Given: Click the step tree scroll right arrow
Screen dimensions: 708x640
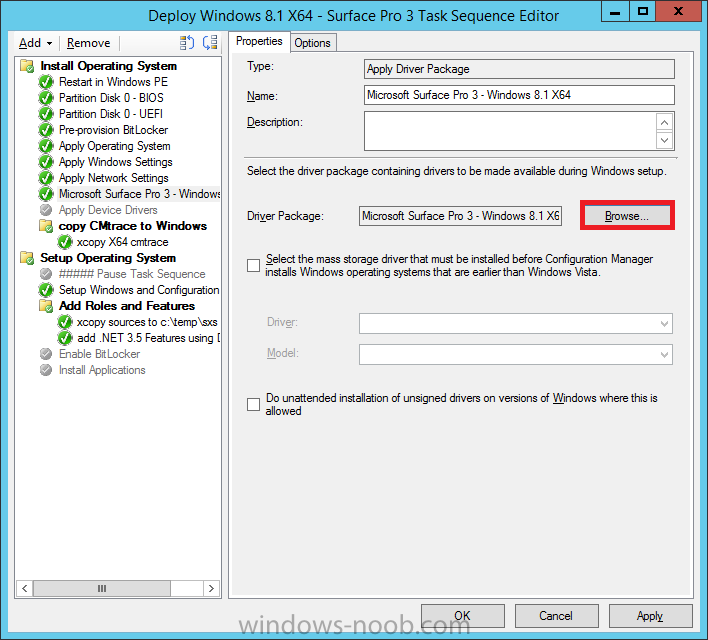Looking at the screenshot, I should pos(211,589).
